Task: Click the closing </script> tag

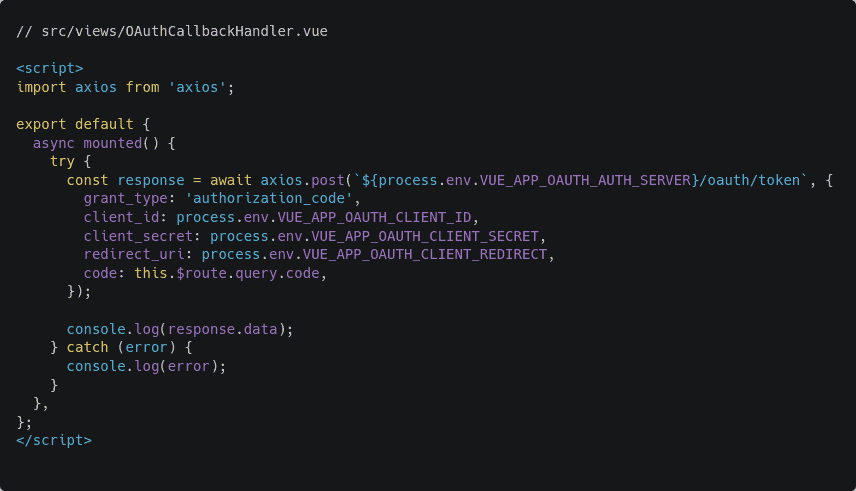Action: [x=54, y=440]
